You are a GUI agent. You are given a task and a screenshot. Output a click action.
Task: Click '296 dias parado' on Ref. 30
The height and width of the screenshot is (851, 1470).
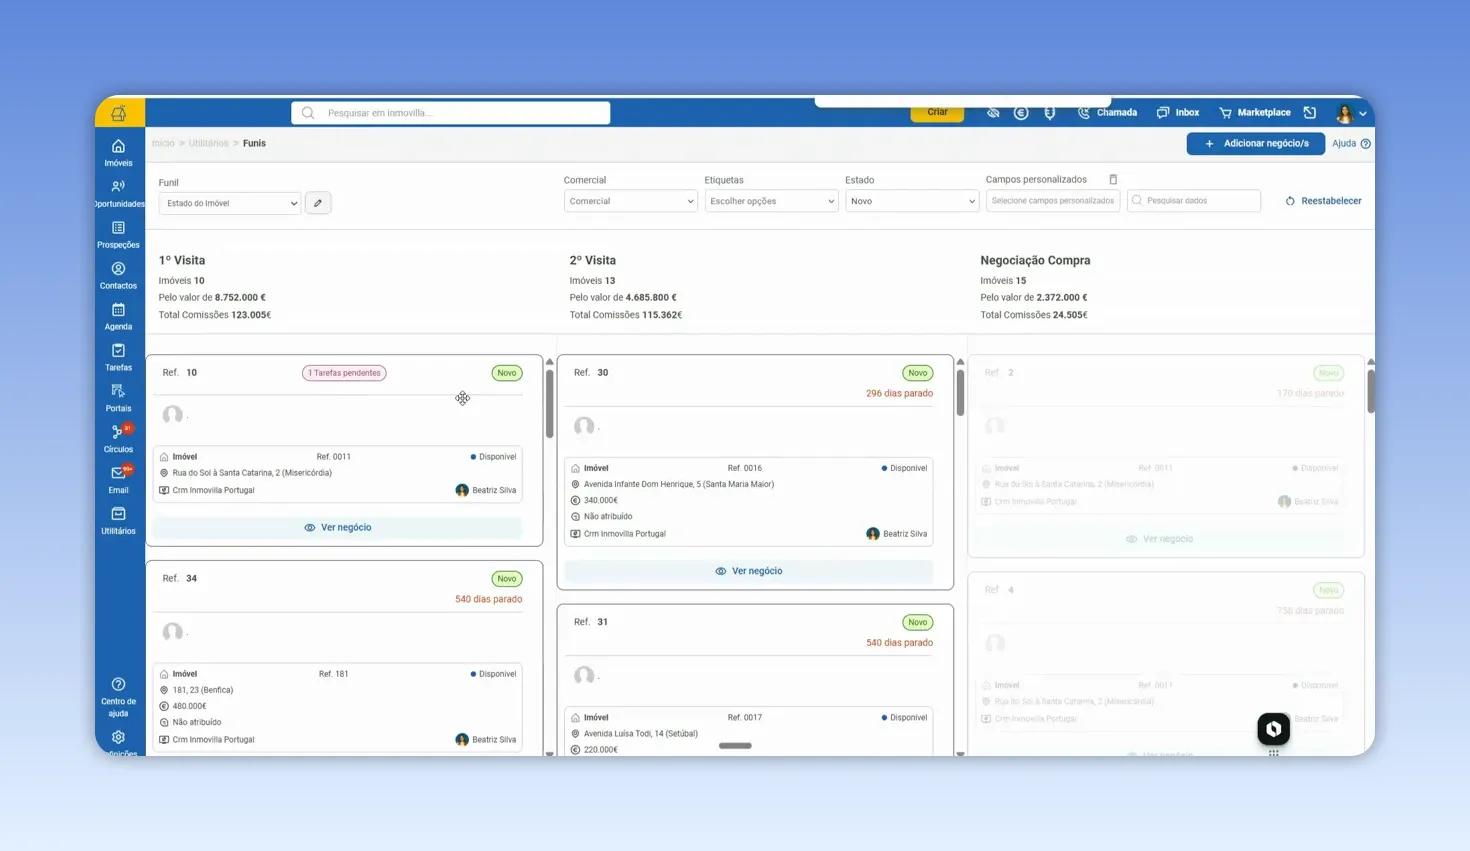[x=899, y=394]
